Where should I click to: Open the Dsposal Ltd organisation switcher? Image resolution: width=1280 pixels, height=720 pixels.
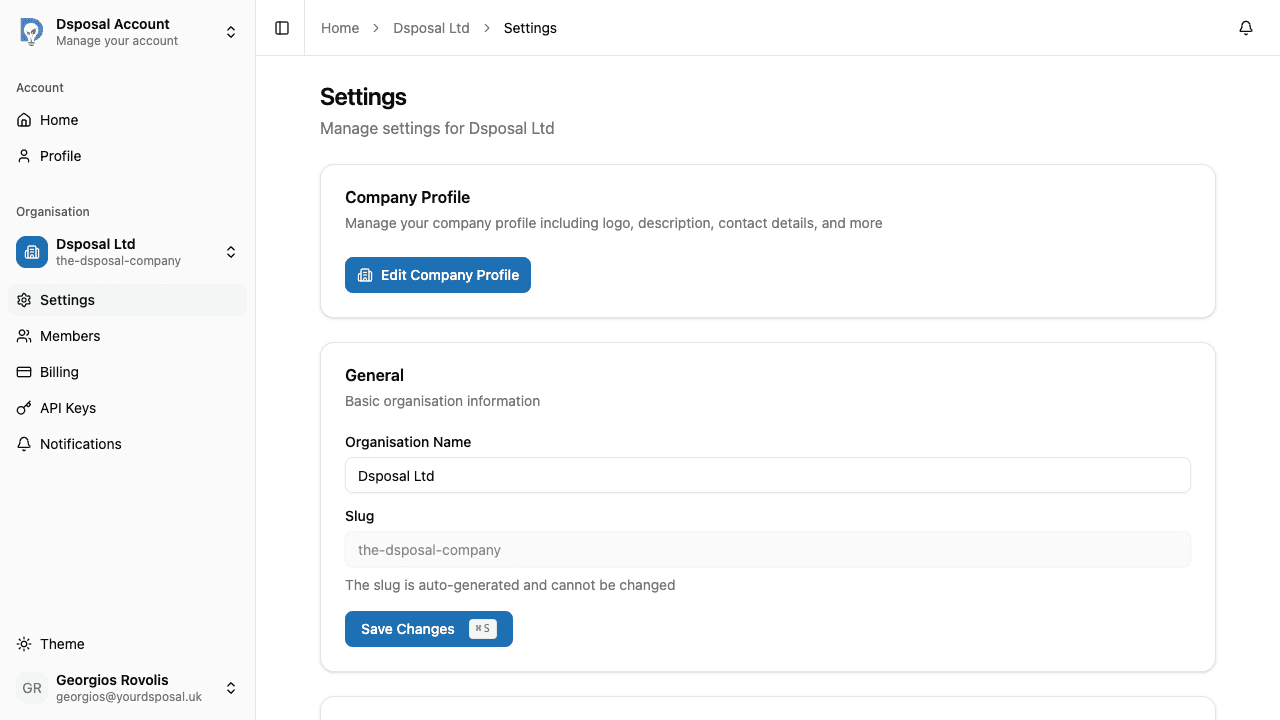point(231,252)
